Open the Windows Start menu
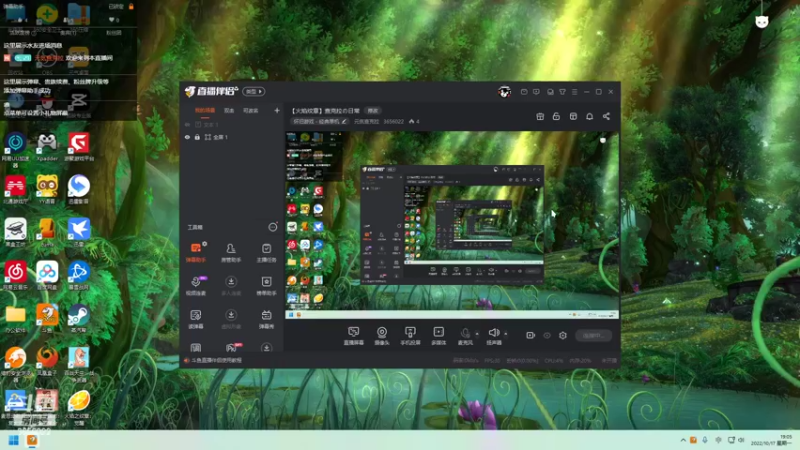This screenshot has width=800, height=450. coord(14,440)
